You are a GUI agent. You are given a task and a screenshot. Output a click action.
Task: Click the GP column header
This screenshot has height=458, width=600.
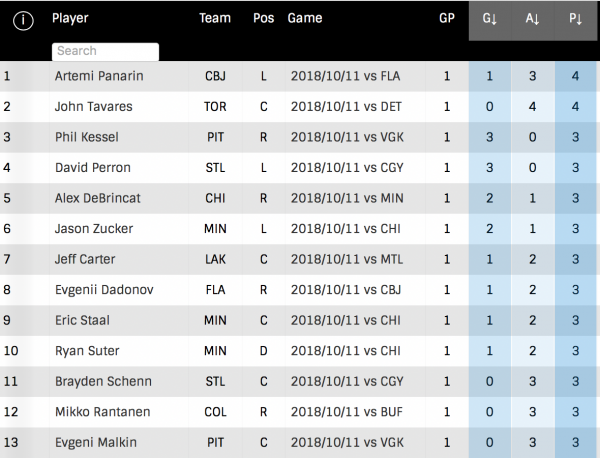(x=447, y=18)
